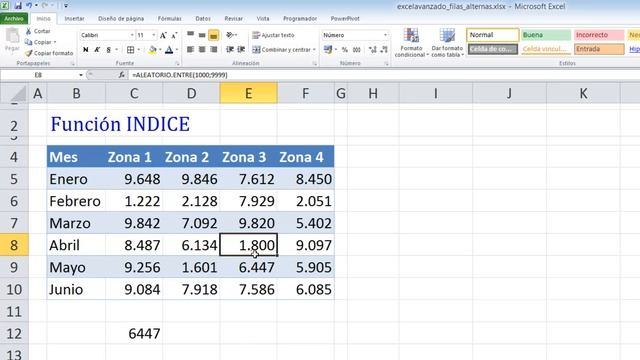The image size is (640, 360).
Task: Set middle vertical alignment
Action: [202, 35]
